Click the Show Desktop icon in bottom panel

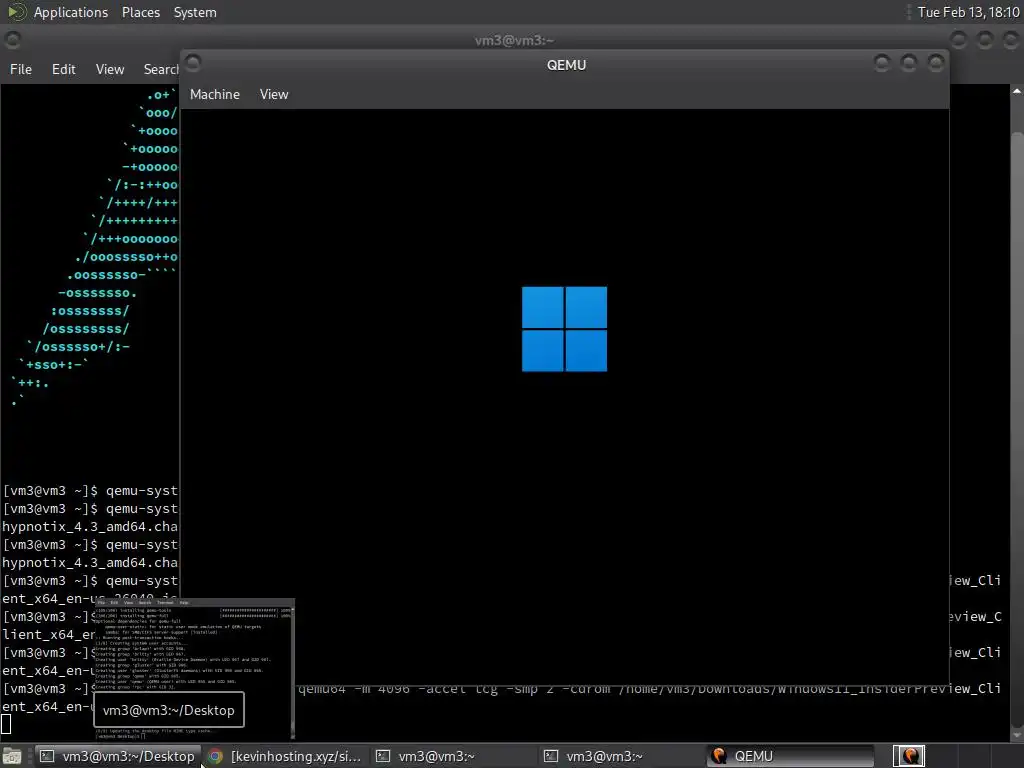pos(12,756)
